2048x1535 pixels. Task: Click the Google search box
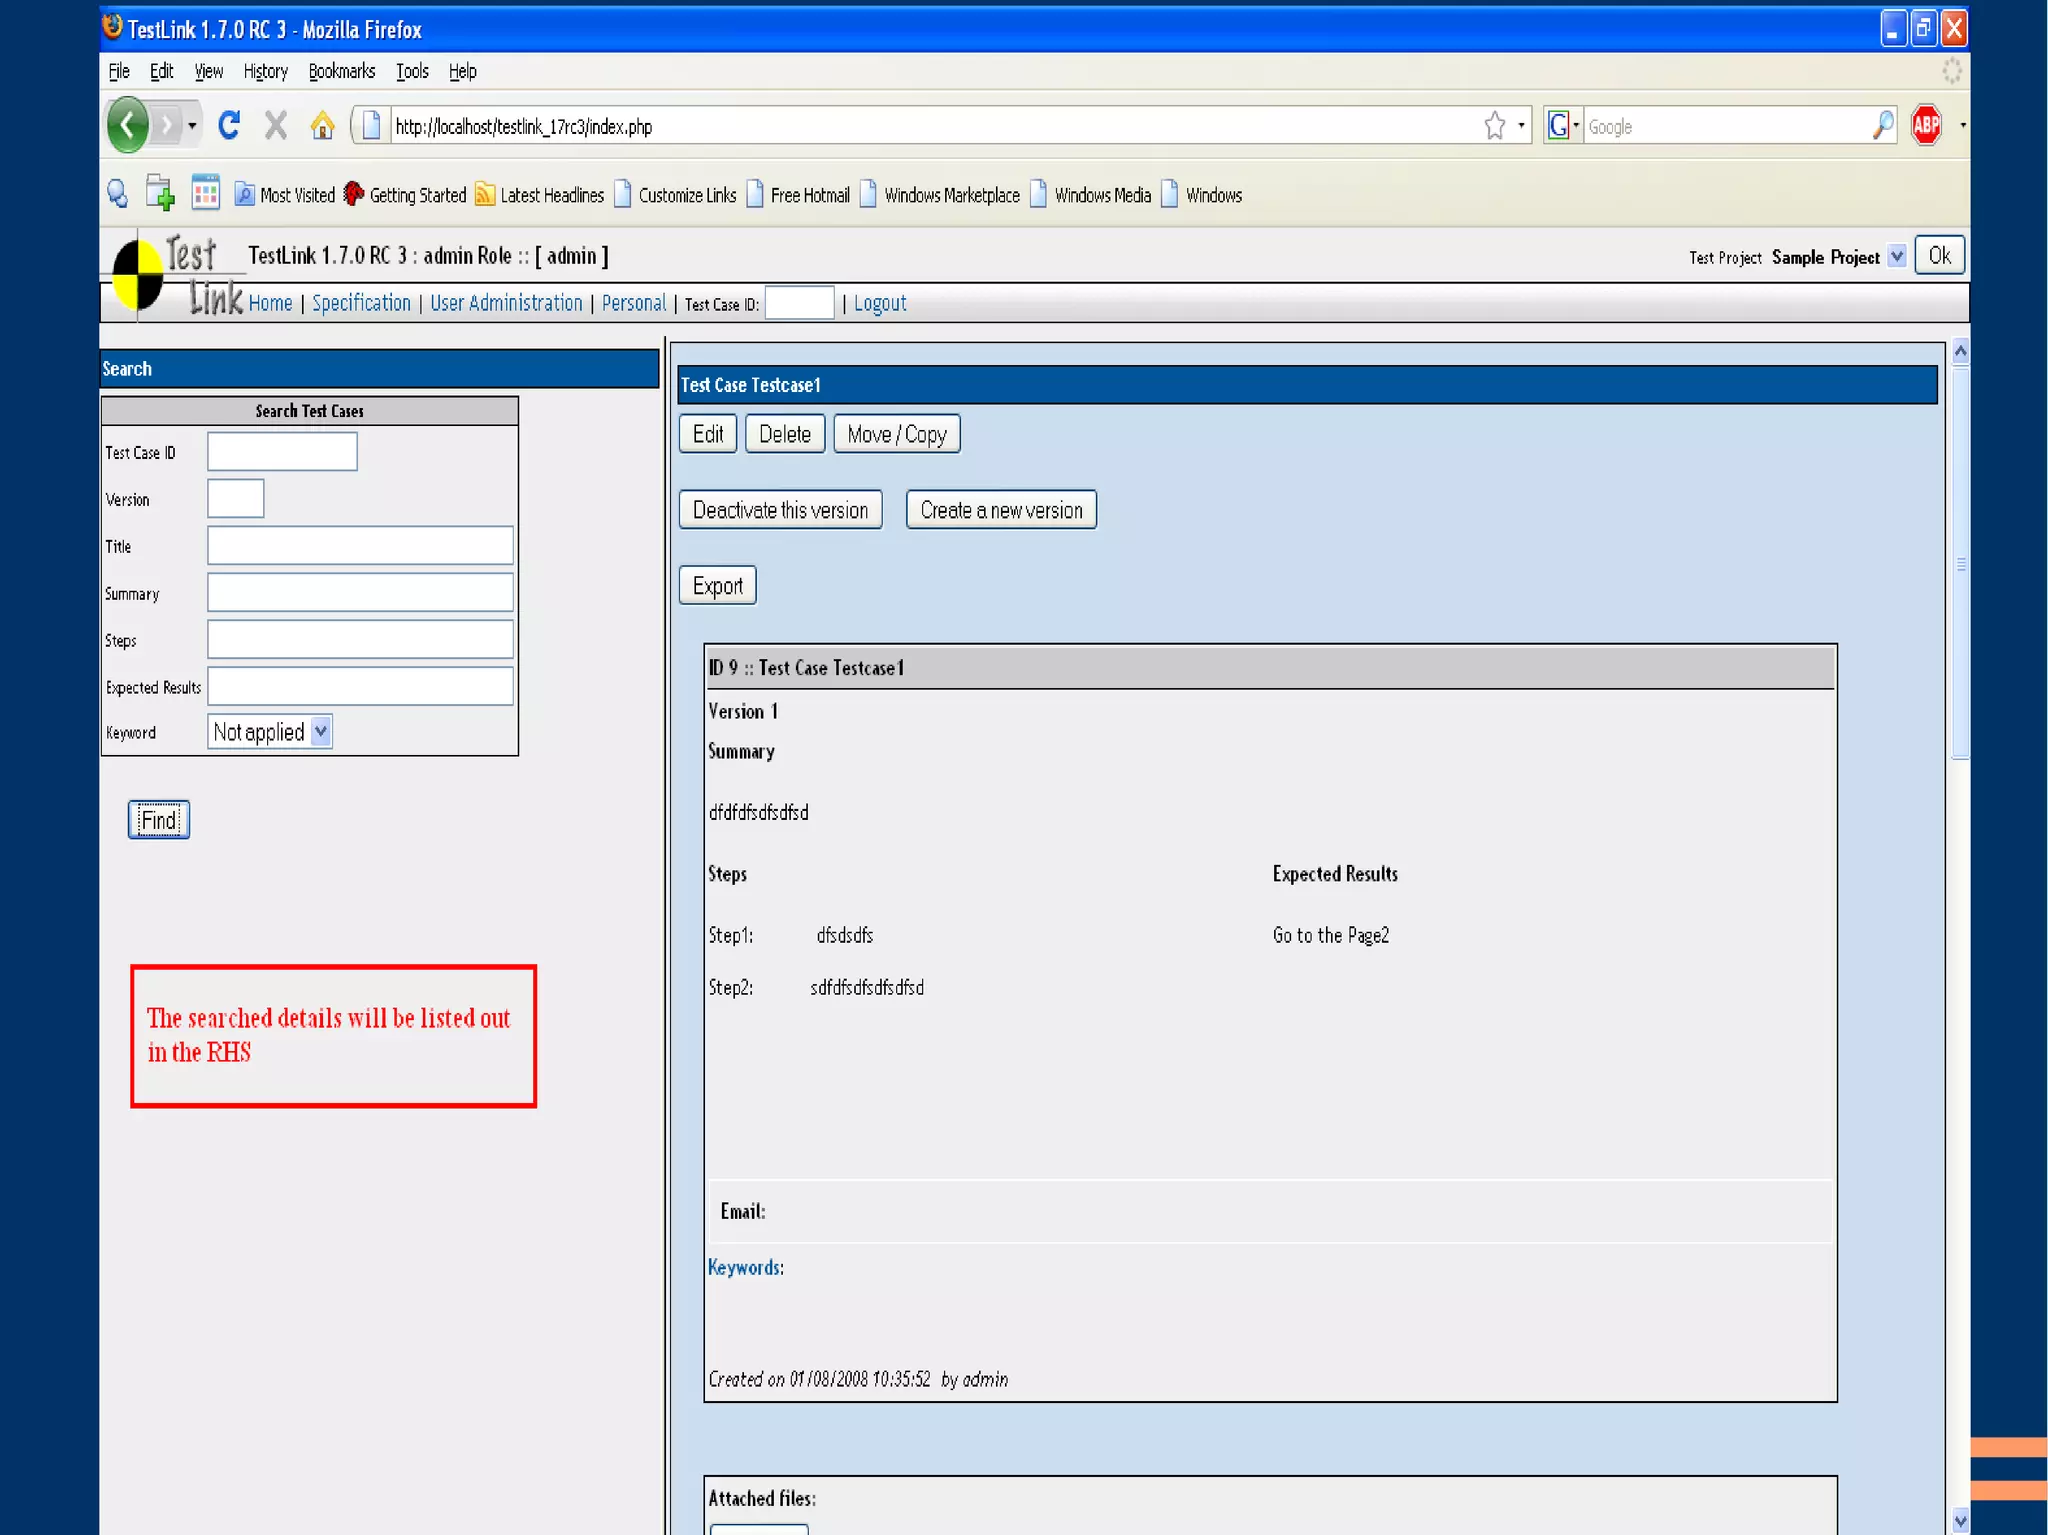1726,126
